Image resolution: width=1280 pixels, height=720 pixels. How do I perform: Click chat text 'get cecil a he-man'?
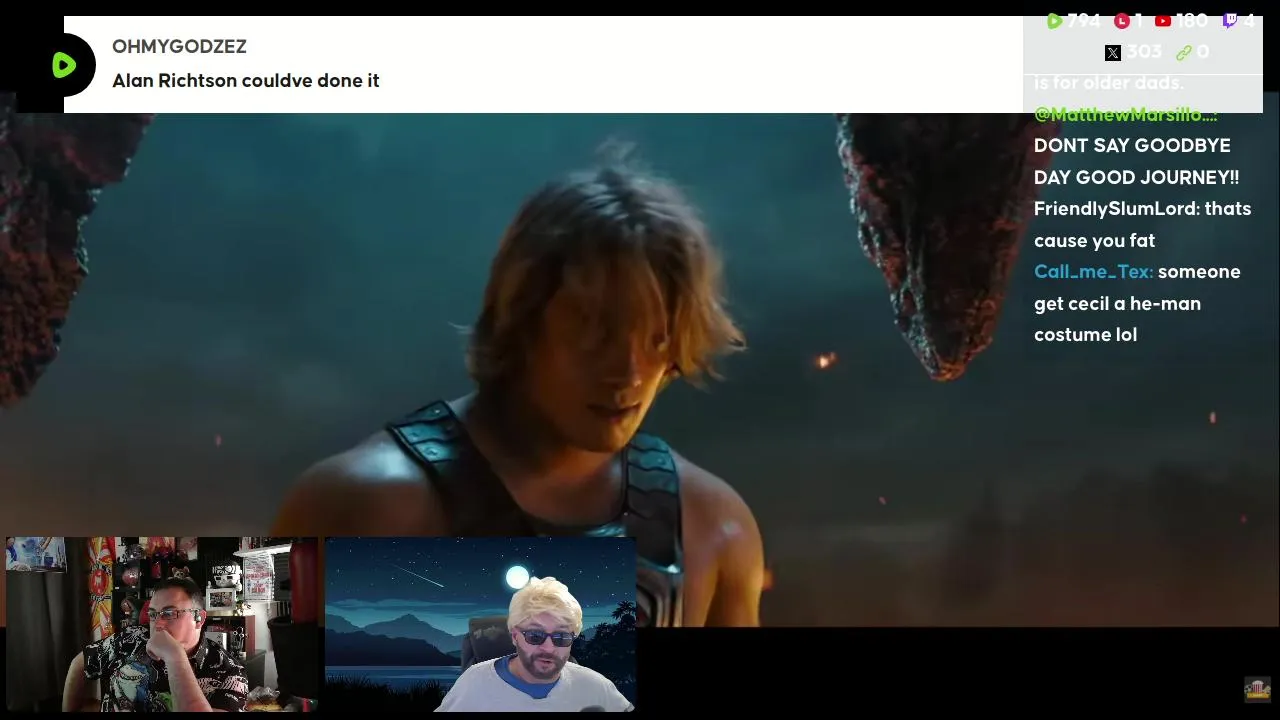1117,304
